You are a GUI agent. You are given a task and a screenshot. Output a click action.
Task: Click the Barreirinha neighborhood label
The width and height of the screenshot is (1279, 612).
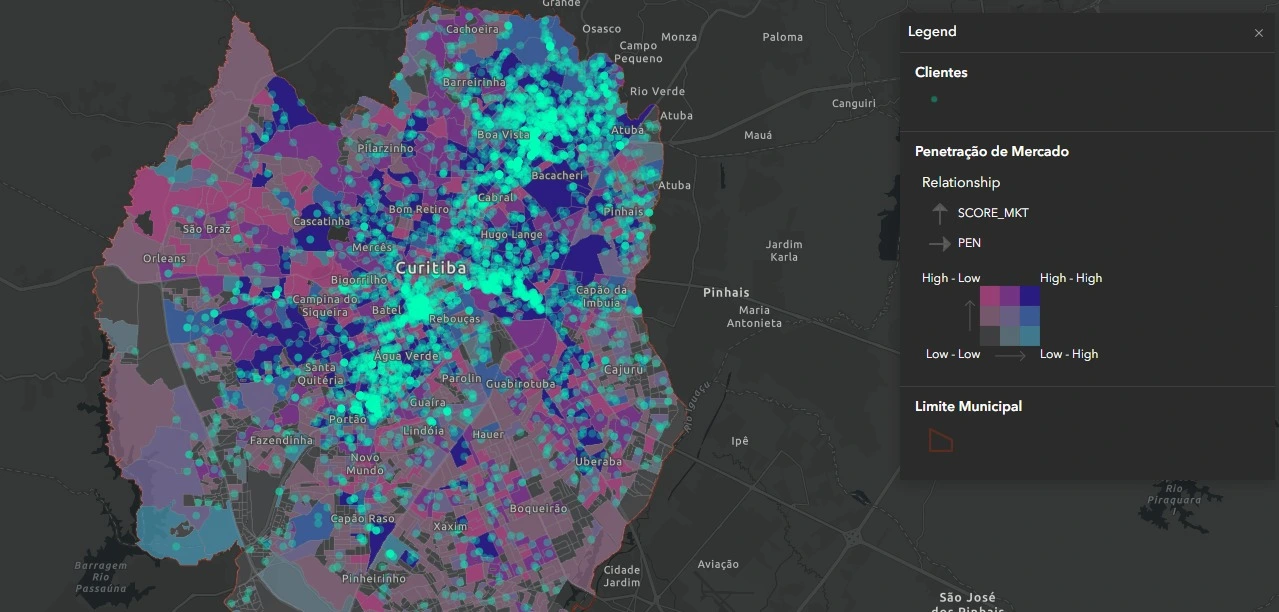[474, 82]
